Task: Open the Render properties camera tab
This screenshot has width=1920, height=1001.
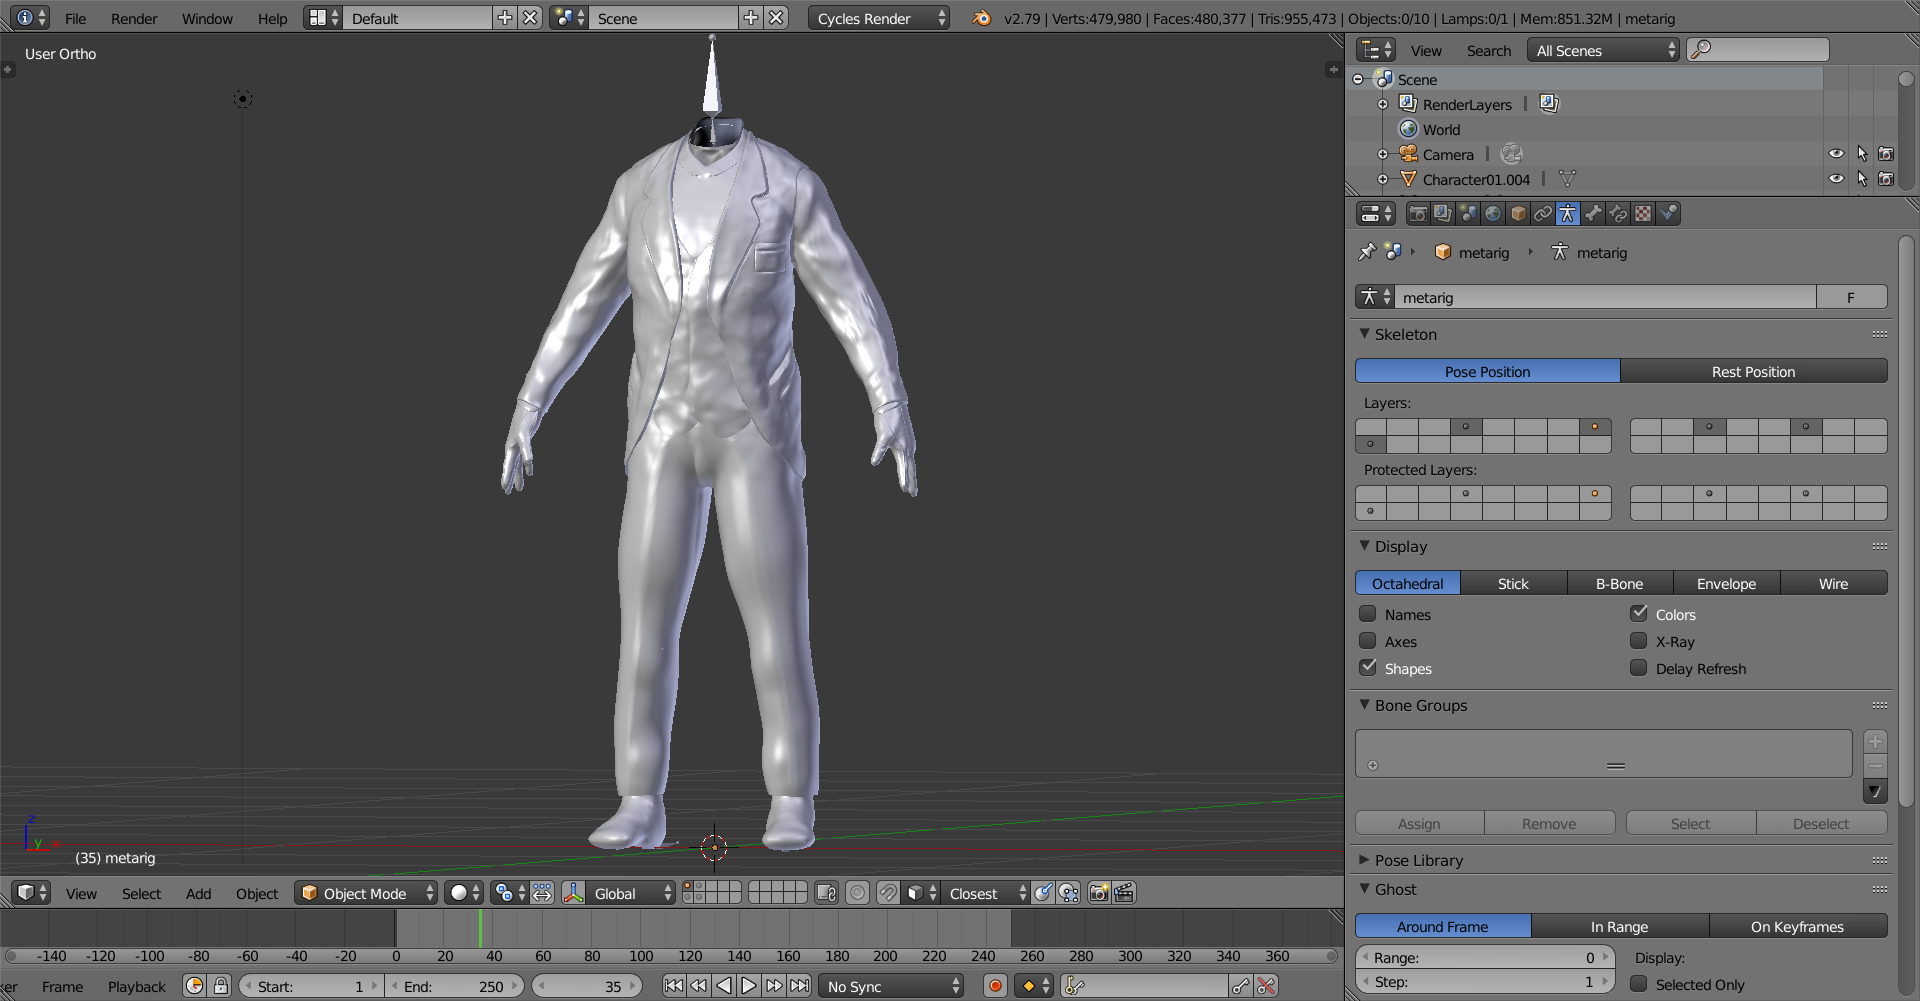Action: 1418,214
